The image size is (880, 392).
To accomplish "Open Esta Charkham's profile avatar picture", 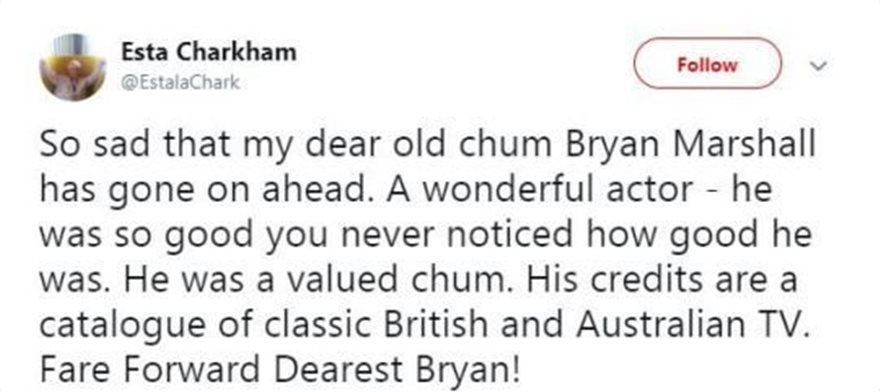I will coord(72,67).
